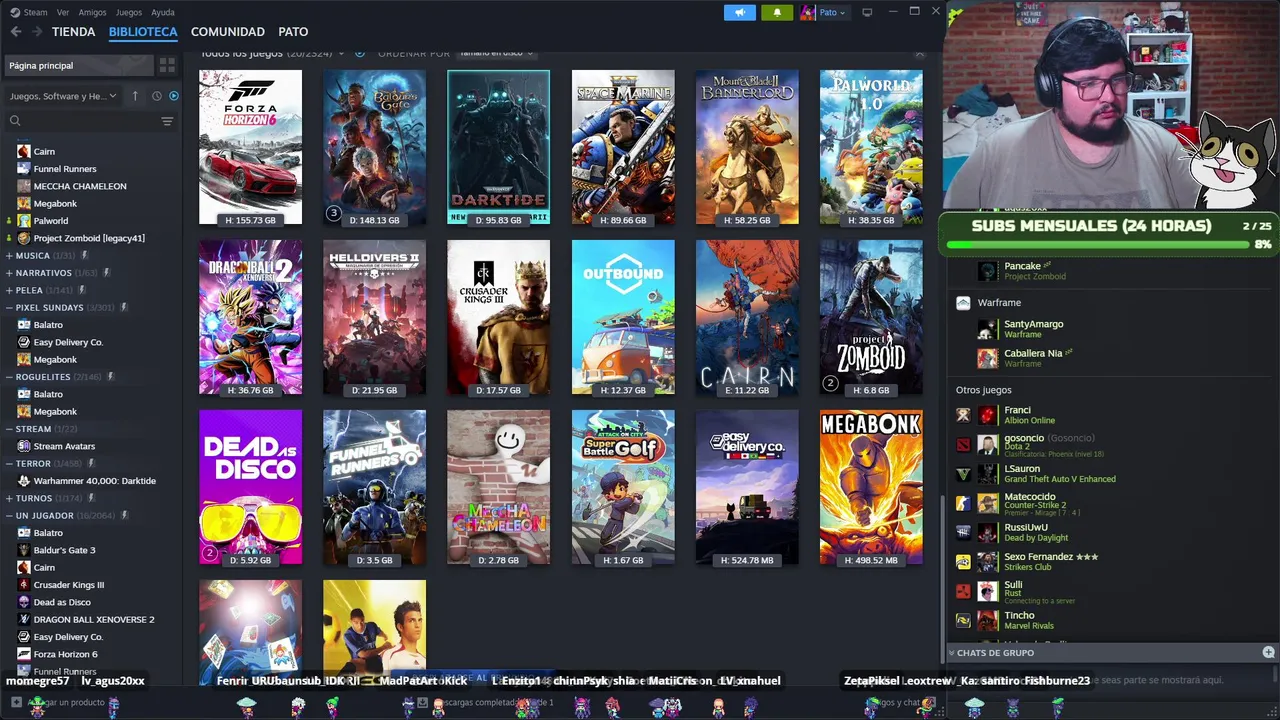
Task: Select the Forza Horizon 6 game cover
Action: (250, 148)
